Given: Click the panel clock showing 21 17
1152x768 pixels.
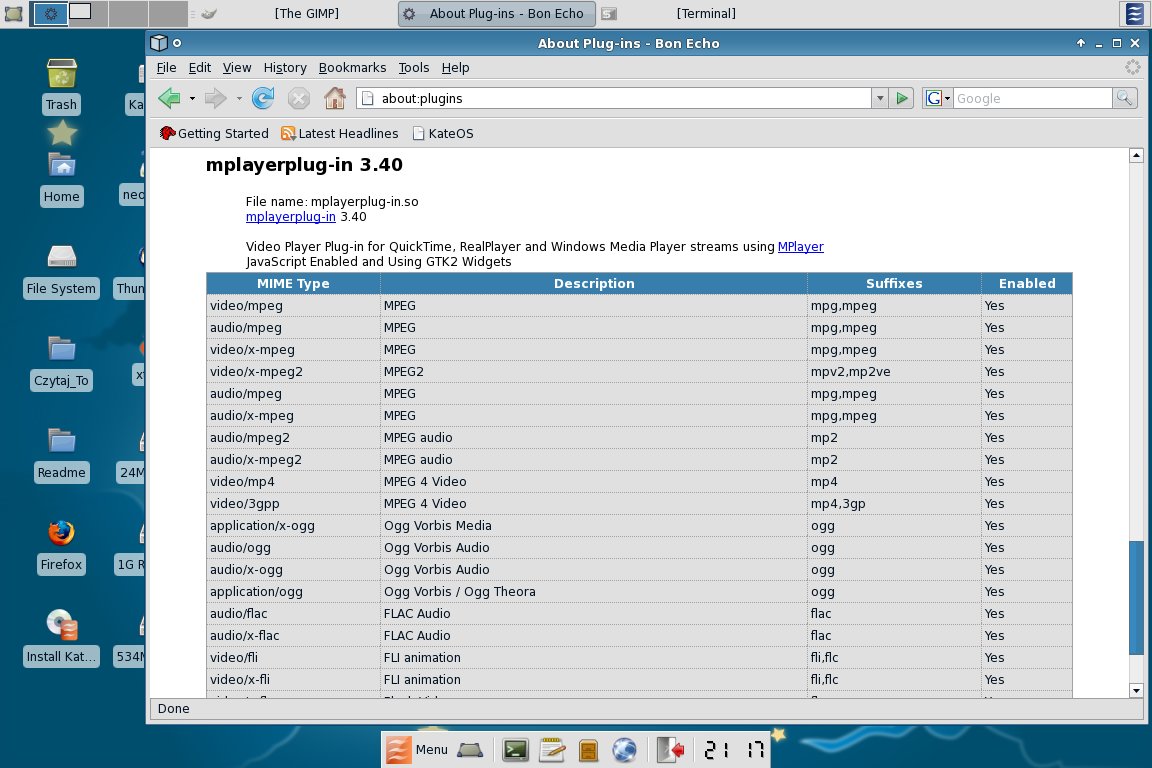Looking at the screenshot, I should click(734, 750).
